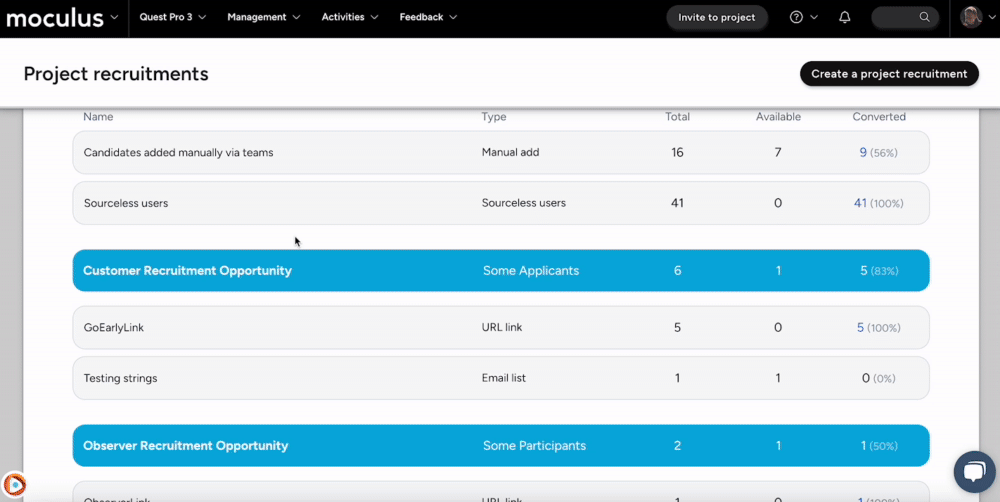This screenshot has height=502, width=1000.
Task: Click the orange recorder icon bottom-left
Action: point(14,485)
